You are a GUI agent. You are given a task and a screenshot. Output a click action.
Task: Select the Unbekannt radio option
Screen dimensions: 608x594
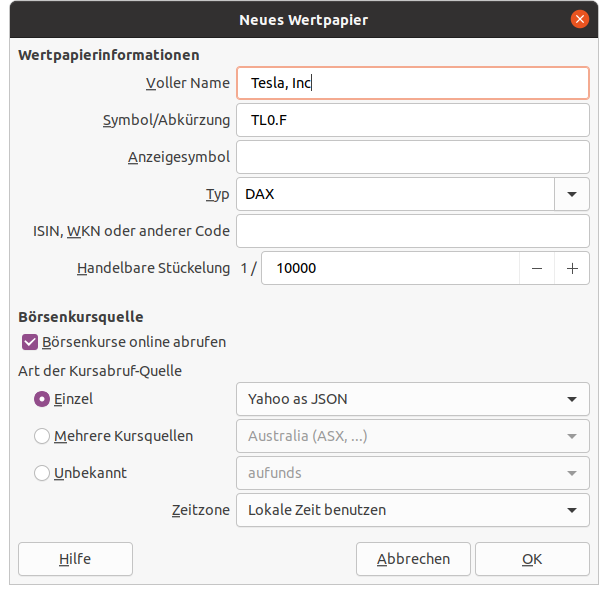pyautogui.click(x=42, y=473)
